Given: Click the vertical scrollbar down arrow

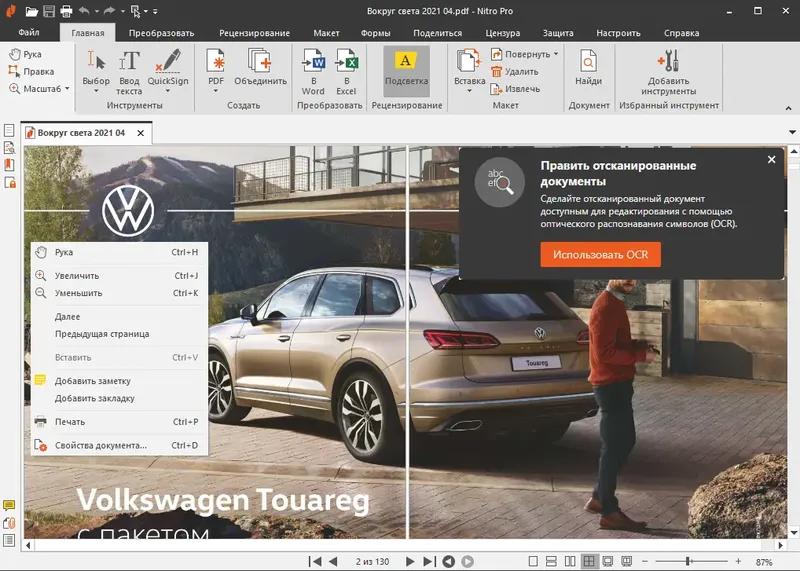Looking at the screenshot, I should coord(793,533).
